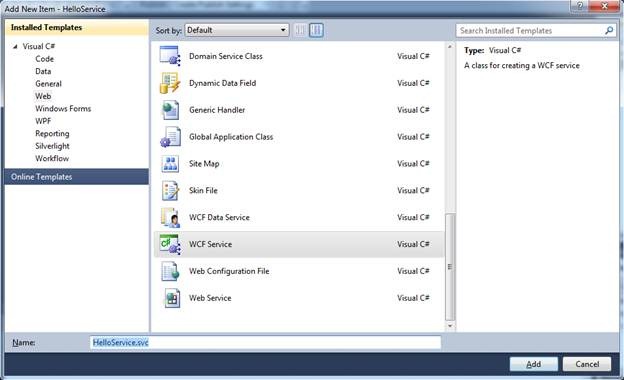Click the Dynamic Data Field label
This screenshot has height=380, width=624.
(222, 83)
